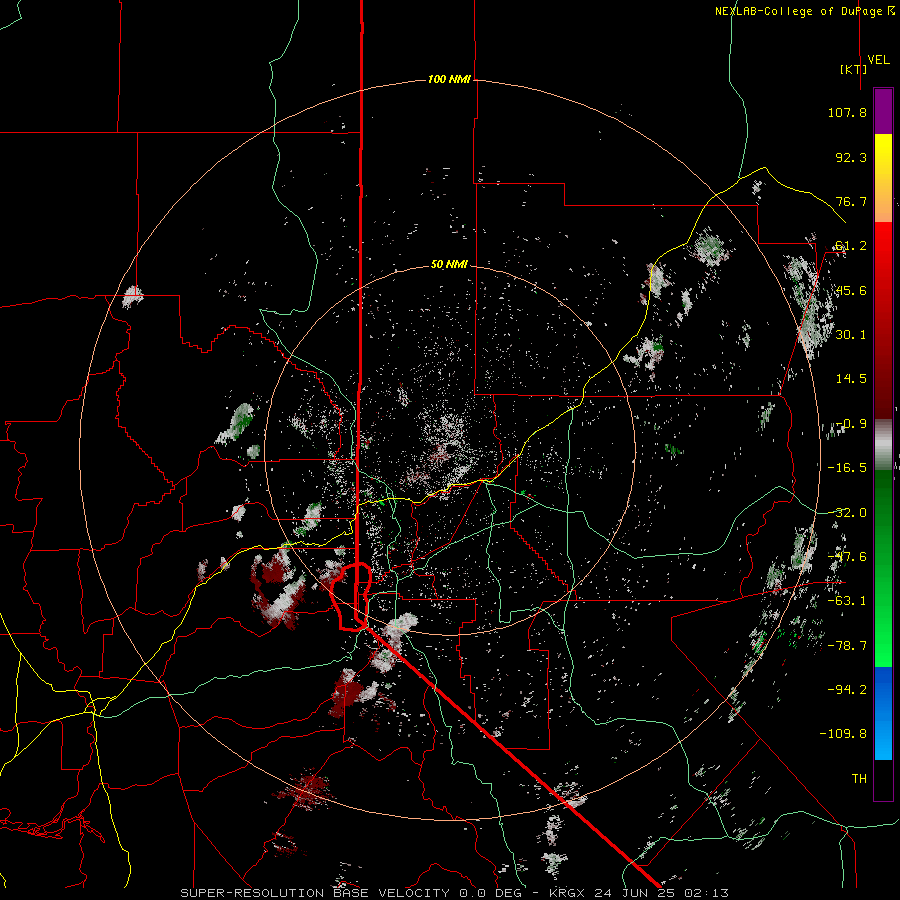Click the TH legend label
The height and width of the screenshot is (900, 900).
coord(859,779)
